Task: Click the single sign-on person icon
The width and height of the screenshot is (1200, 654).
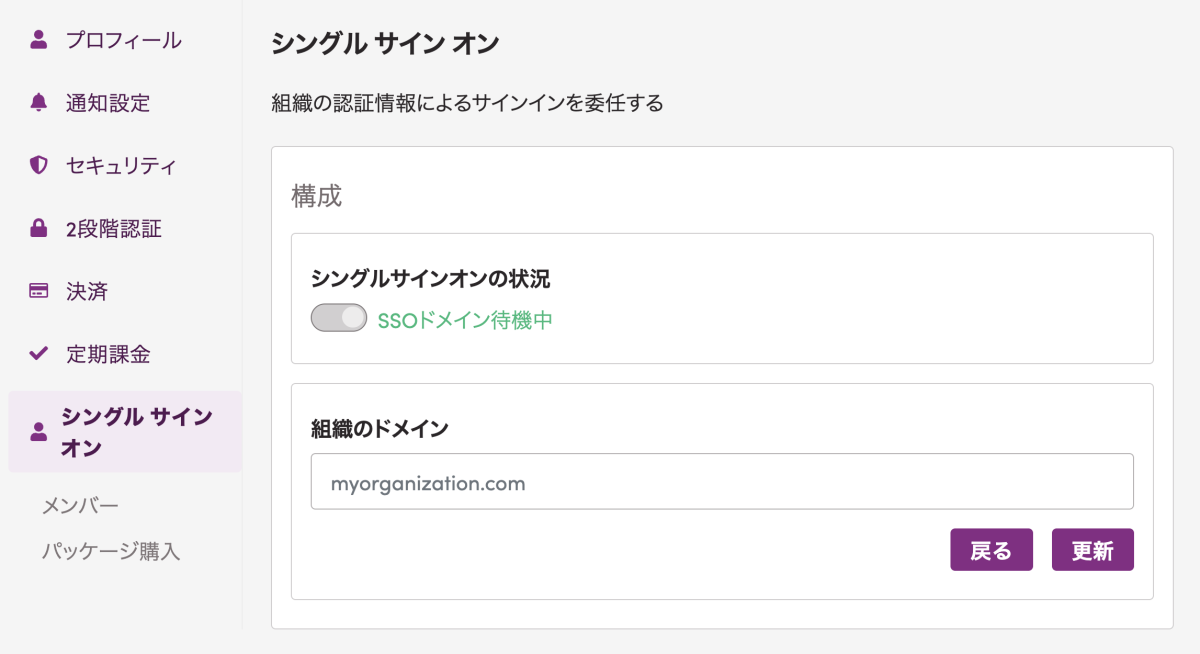Action: click(39, 432)
